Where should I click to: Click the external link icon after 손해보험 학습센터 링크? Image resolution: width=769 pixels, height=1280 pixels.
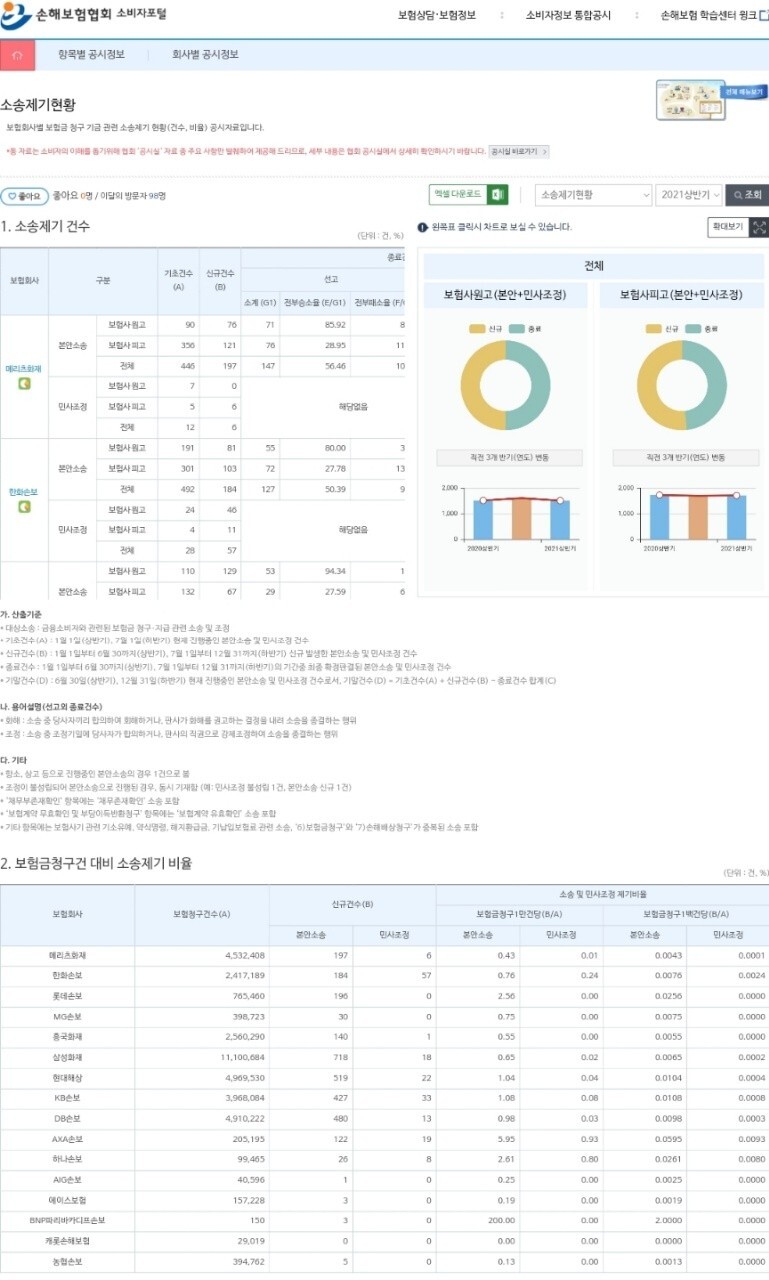[763, 15]
